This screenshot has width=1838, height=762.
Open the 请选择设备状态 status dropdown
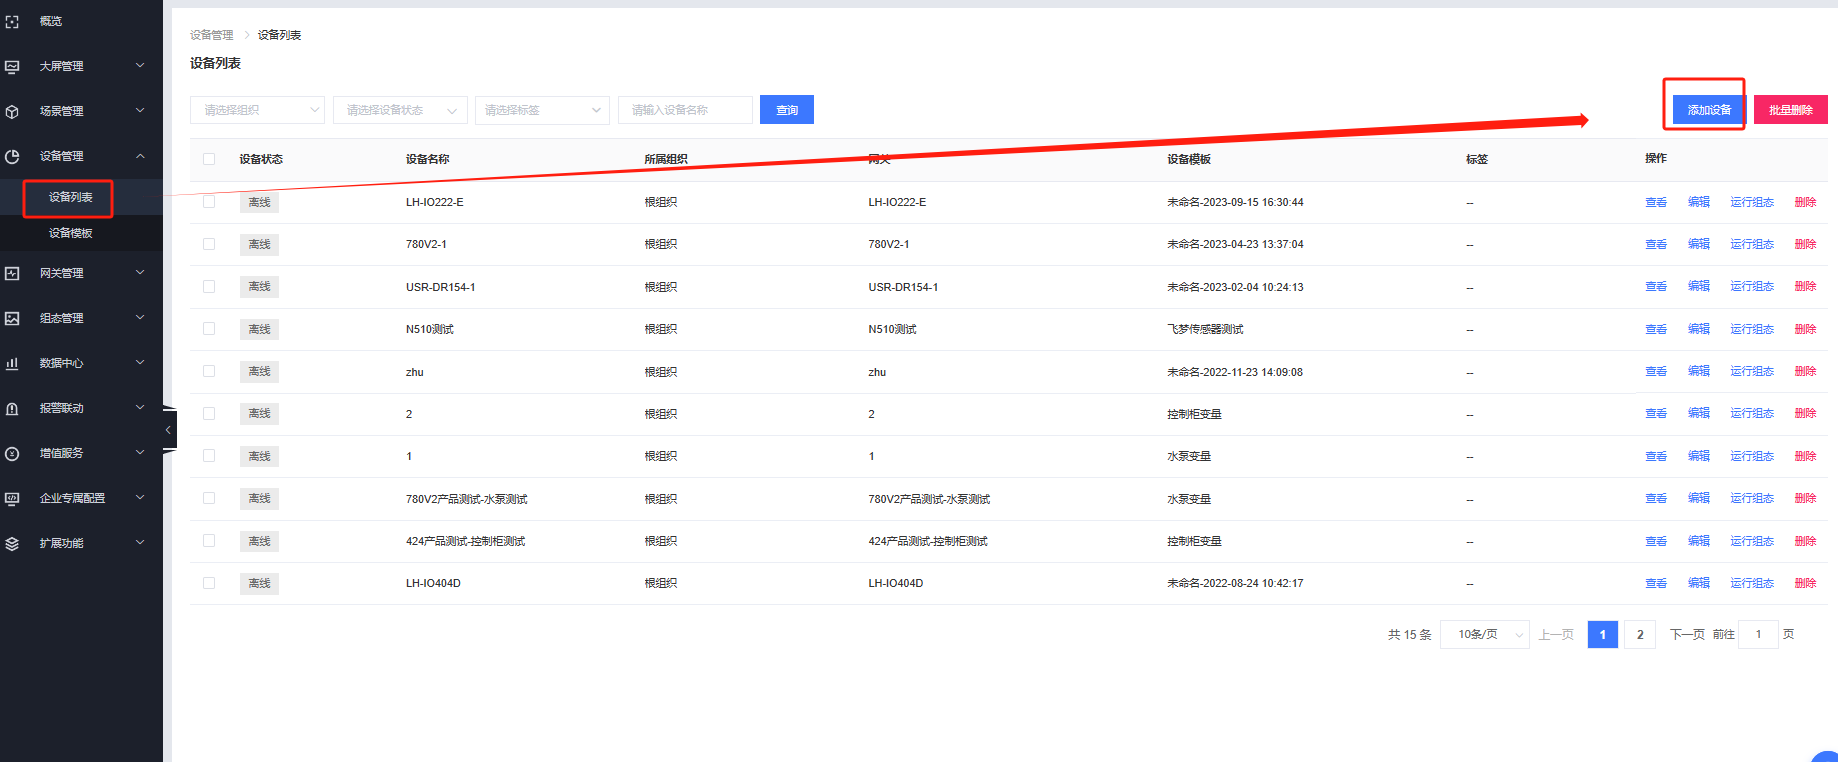click(400, 110)
